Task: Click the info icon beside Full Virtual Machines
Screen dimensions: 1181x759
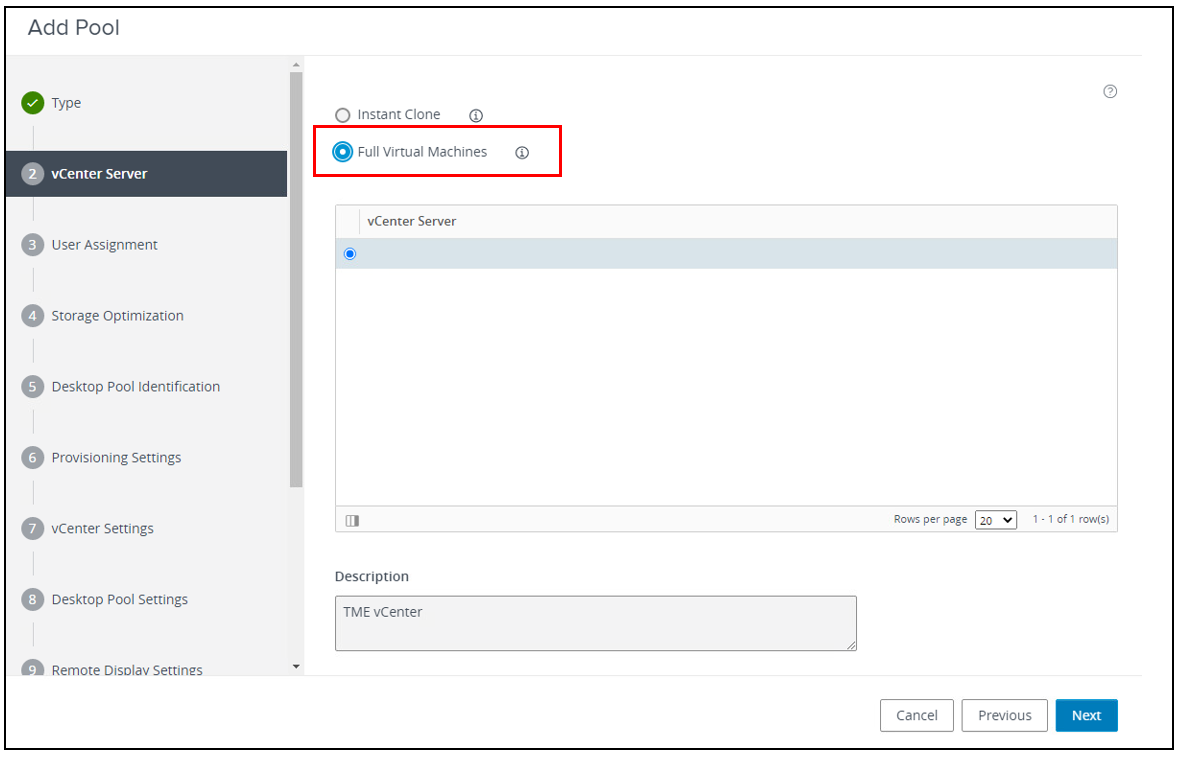Action: click(521, 152)
